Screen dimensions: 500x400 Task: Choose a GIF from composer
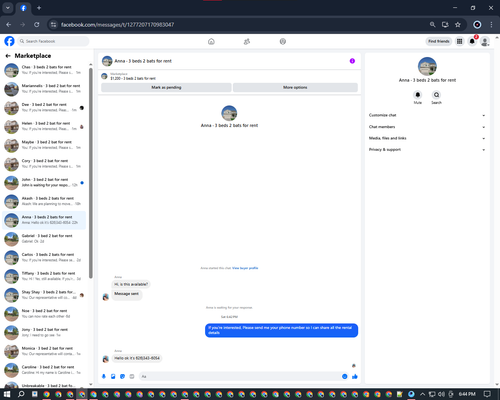click(132, 376)
